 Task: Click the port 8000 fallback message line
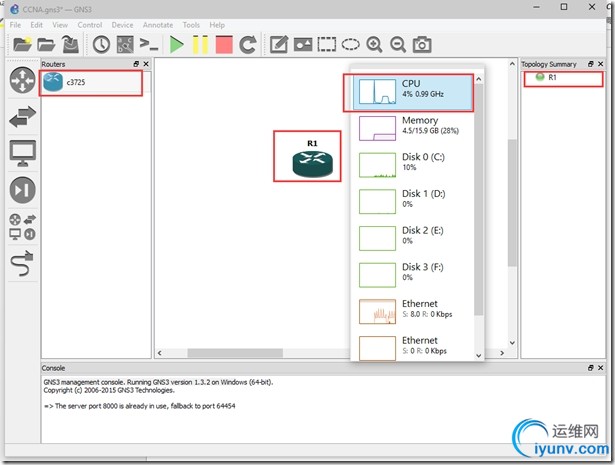tap(139, 406)
